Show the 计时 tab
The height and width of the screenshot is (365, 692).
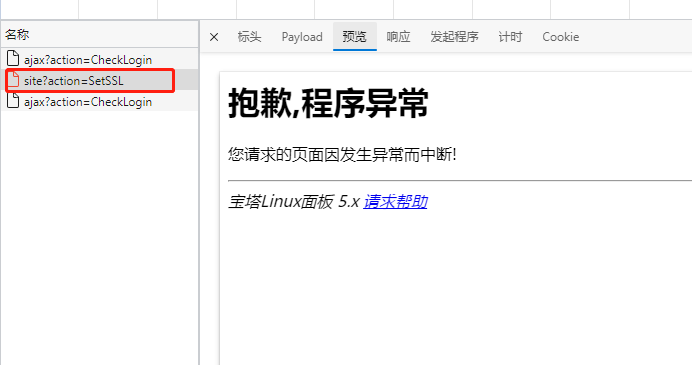[x=510, y=37]
